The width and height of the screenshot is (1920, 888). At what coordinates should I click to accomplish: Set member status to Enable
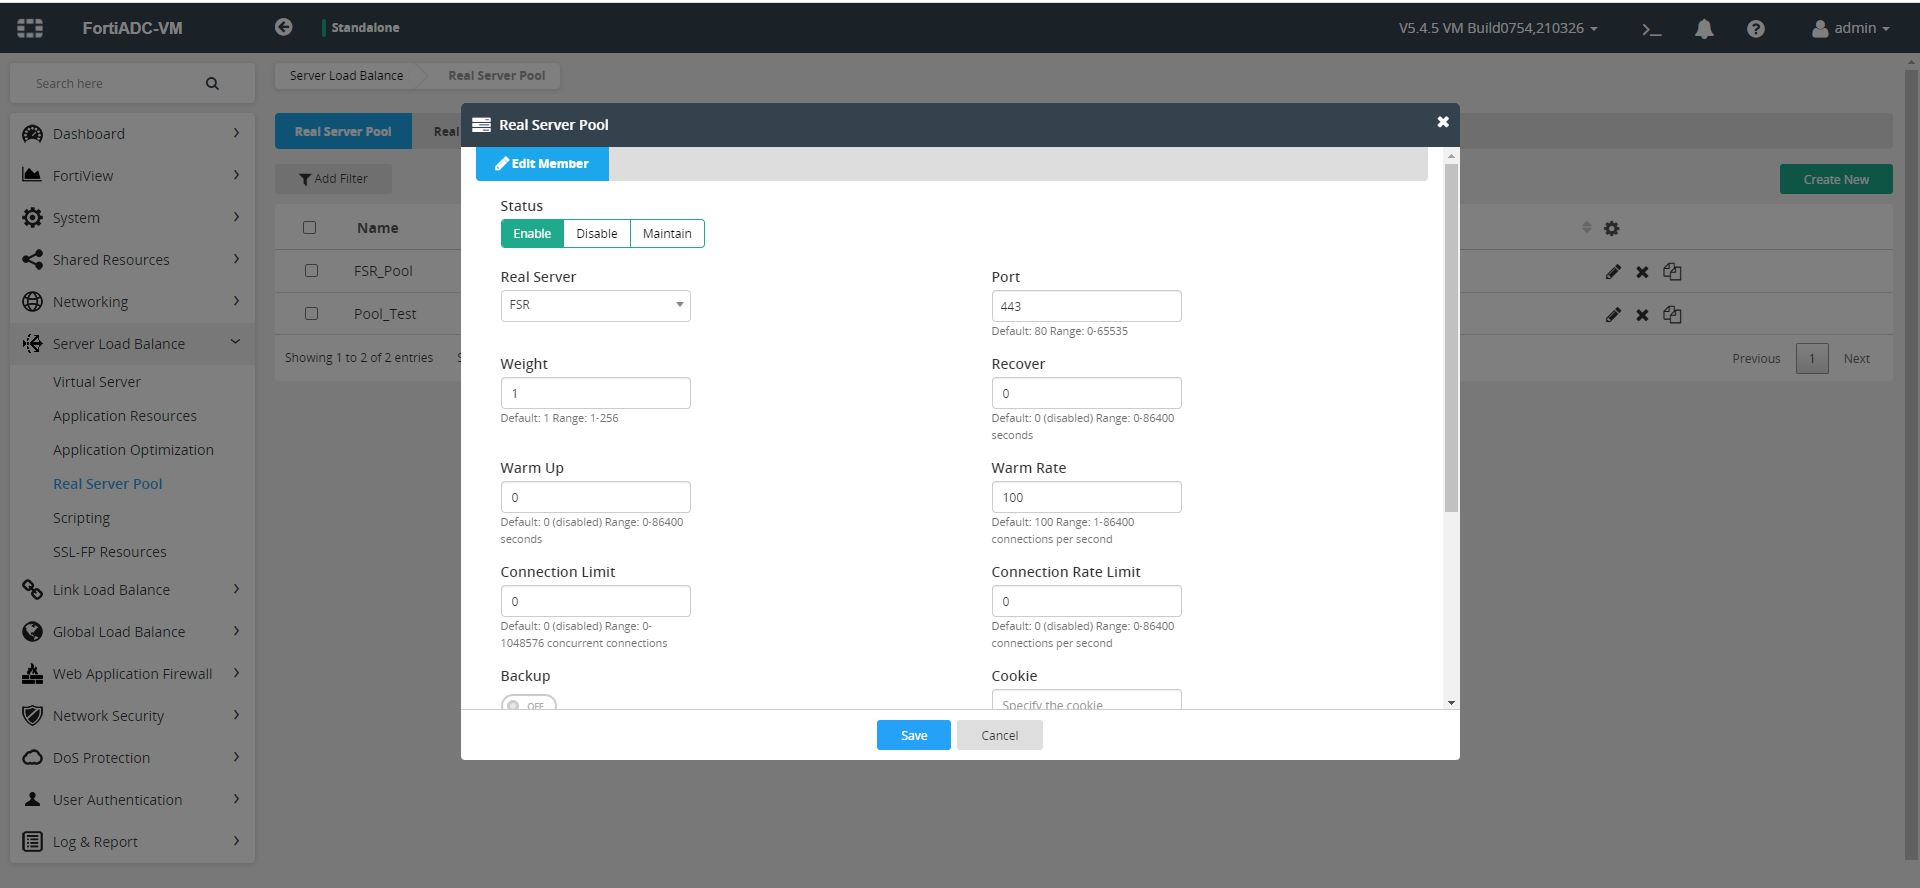tap(532, 233)
